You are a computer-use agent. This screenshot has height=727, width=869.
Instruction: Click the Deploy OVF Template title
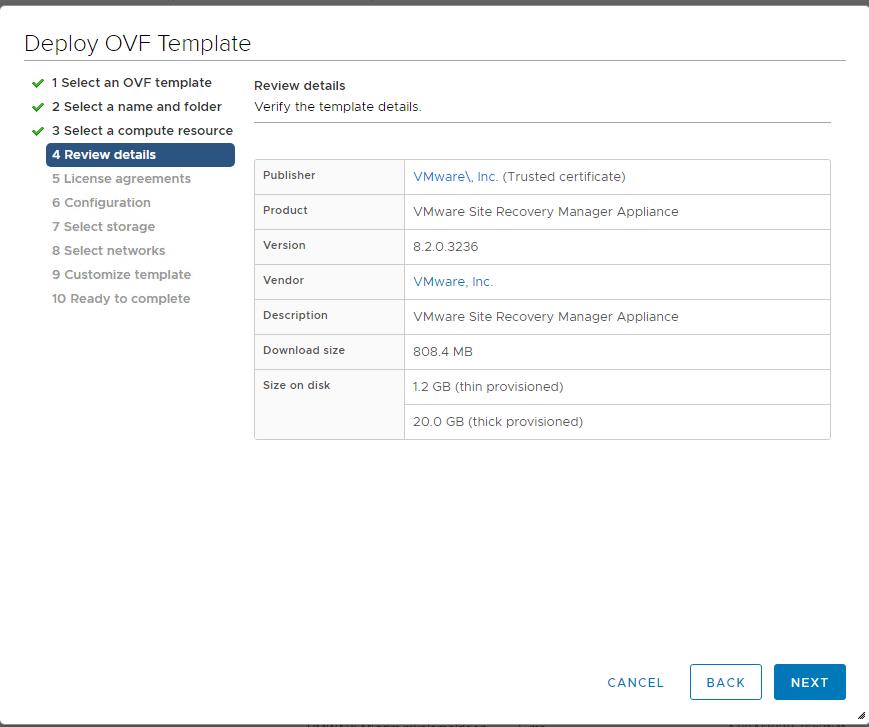(x=137, y=43)
